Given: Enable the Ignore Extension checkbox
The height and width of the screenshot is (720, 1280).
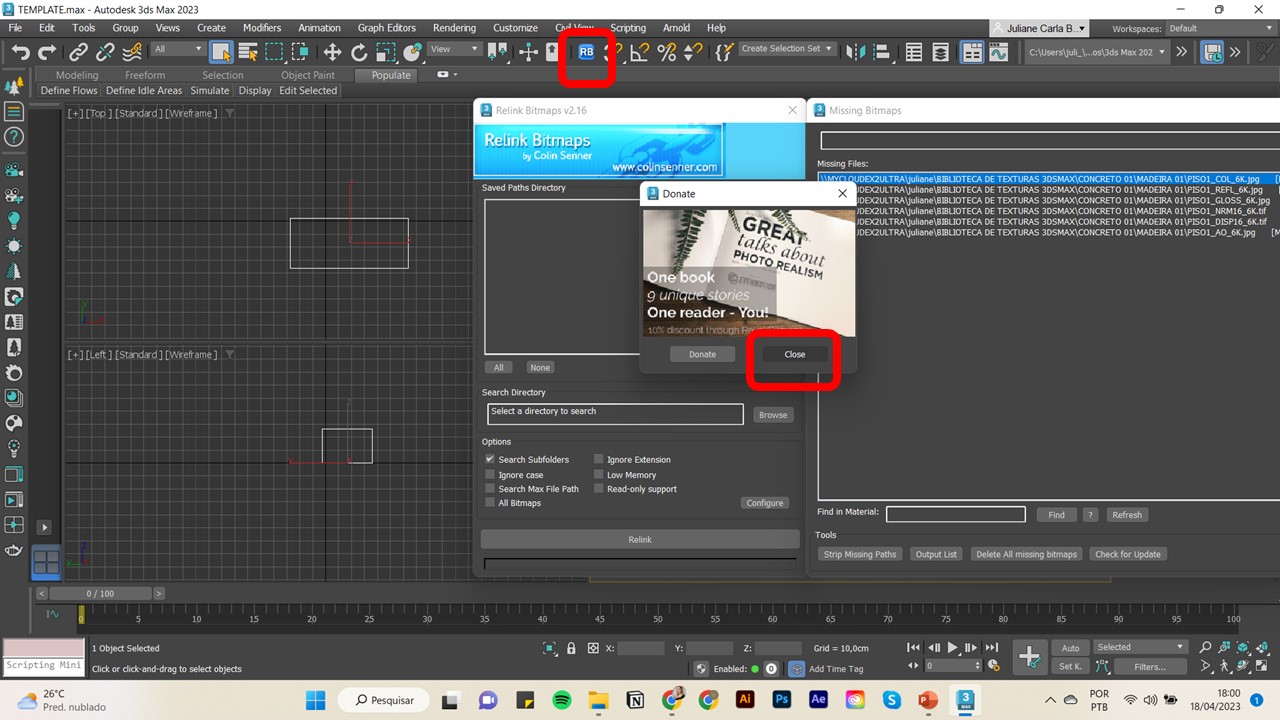Looking at the screenshot, I should point(598,459).
